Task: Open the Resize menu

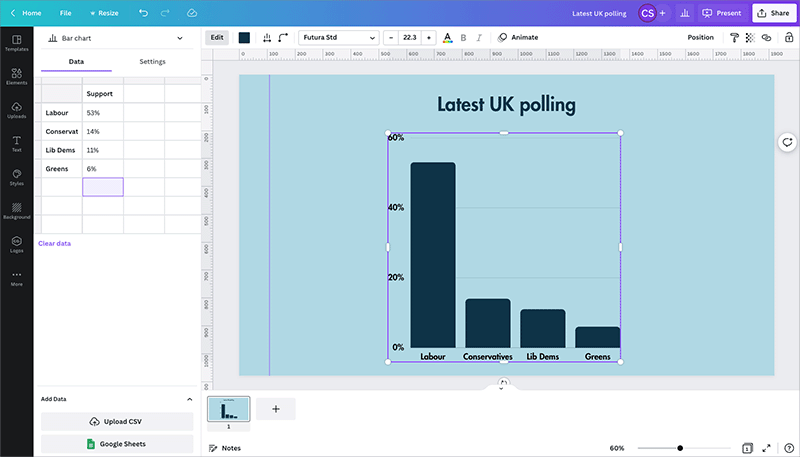Action: tap(104, 13)
